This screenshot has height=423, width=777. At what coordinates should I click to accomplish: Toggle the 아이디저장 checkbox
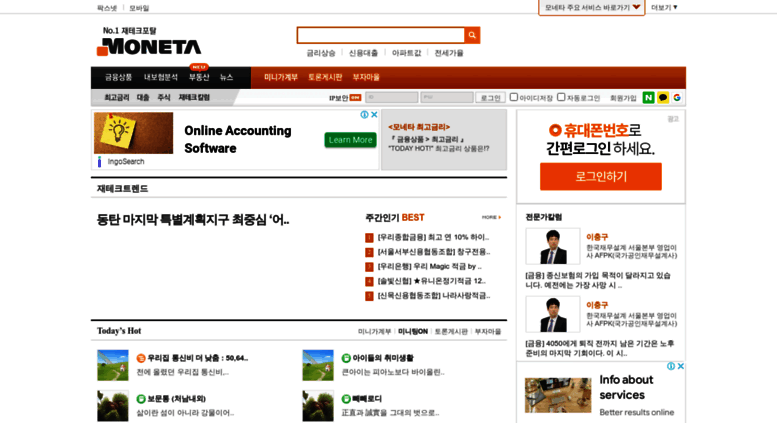click(514, 97)
